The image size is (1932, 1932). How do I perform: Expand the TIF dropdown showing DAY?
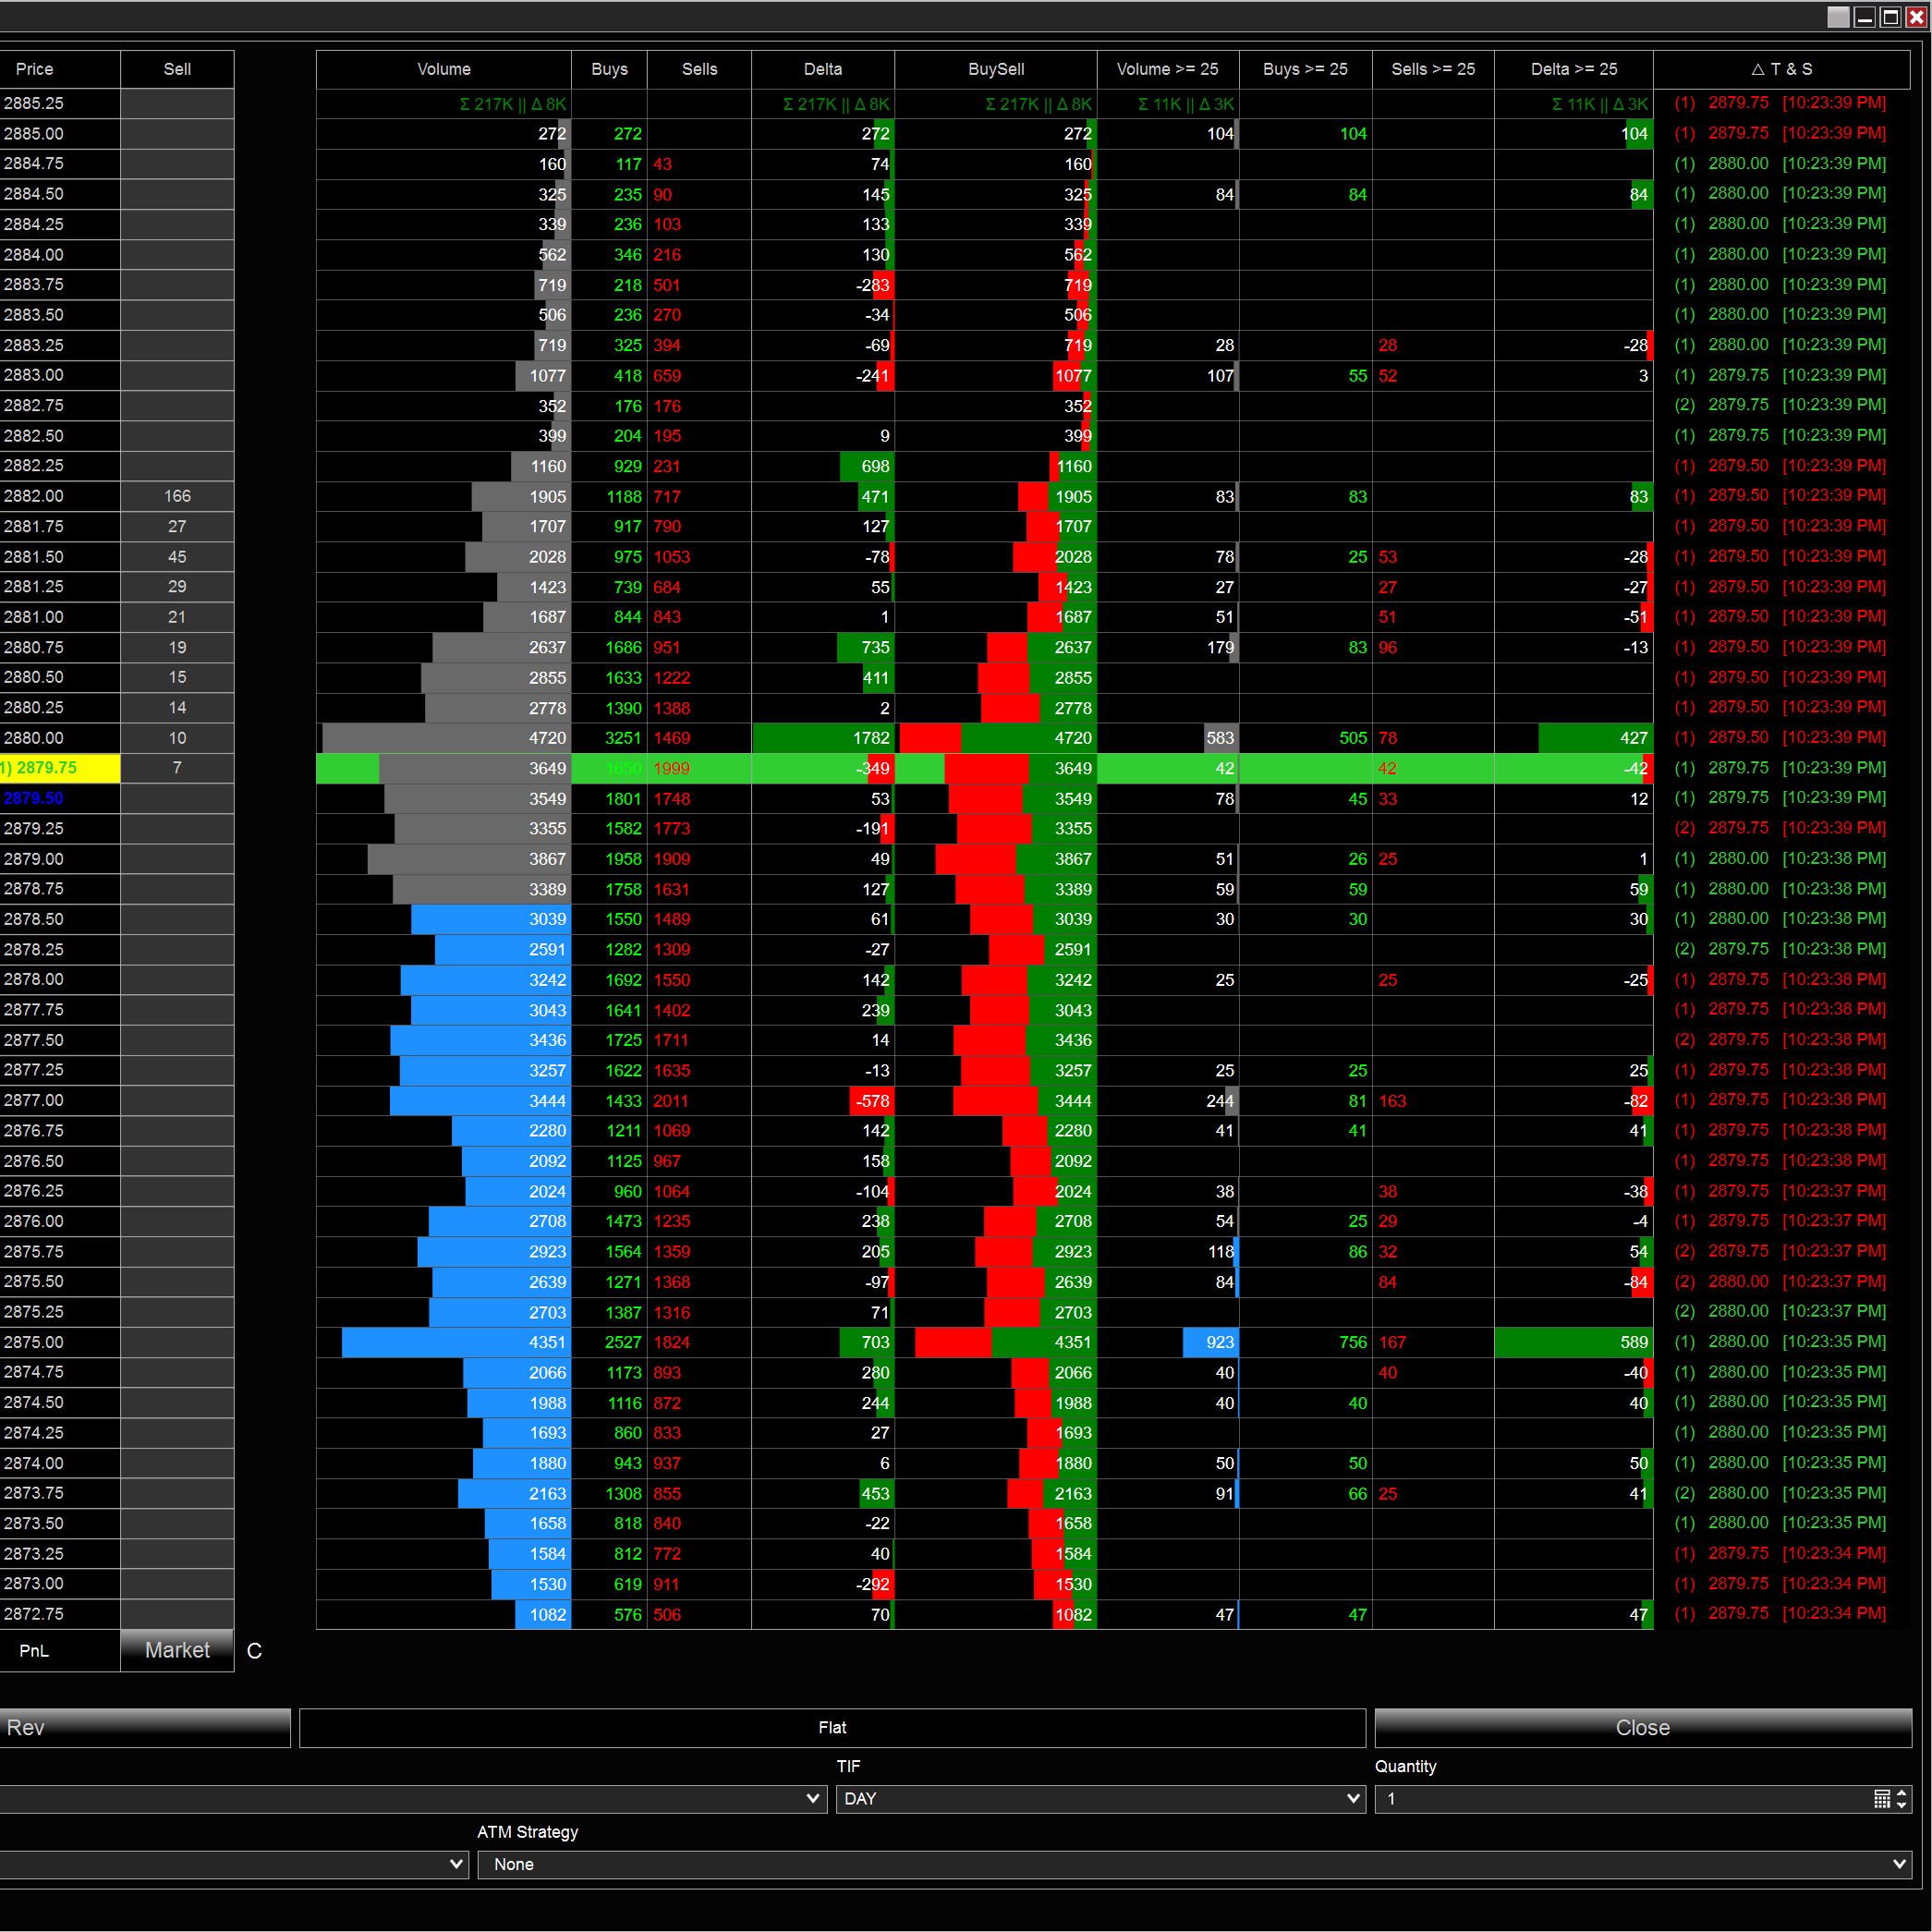click(1353, 1799)
